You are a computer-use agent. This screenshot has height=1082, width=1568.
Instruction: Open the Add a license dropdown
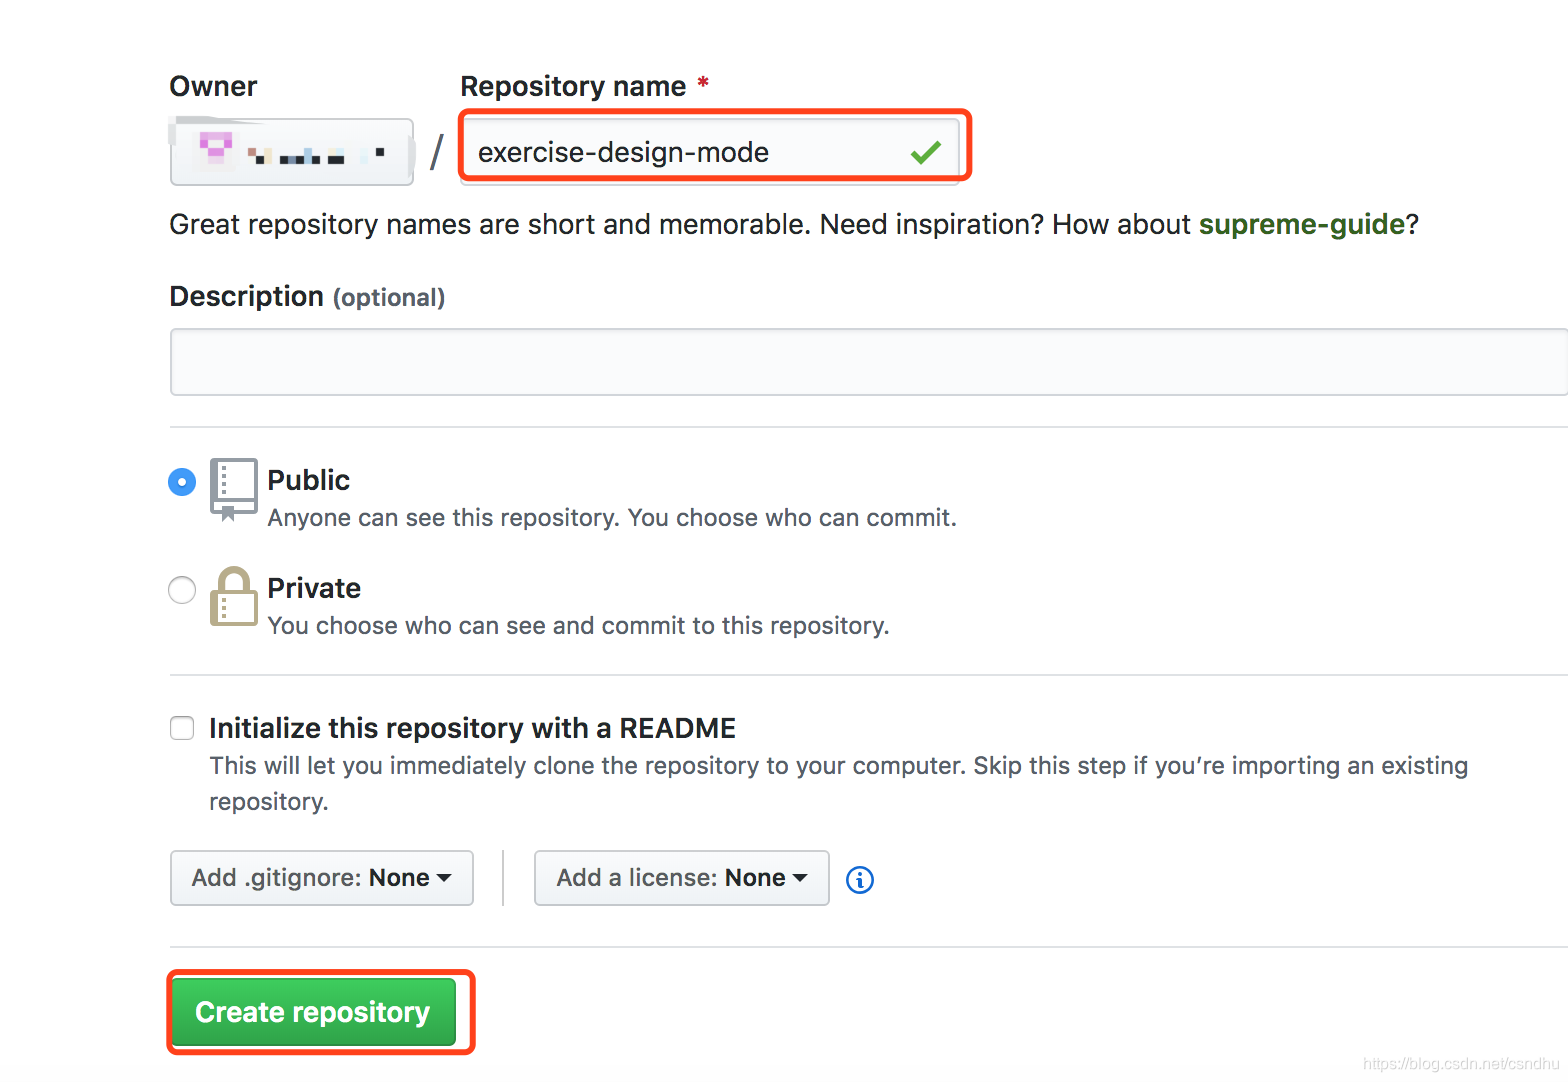coord(682,878)
